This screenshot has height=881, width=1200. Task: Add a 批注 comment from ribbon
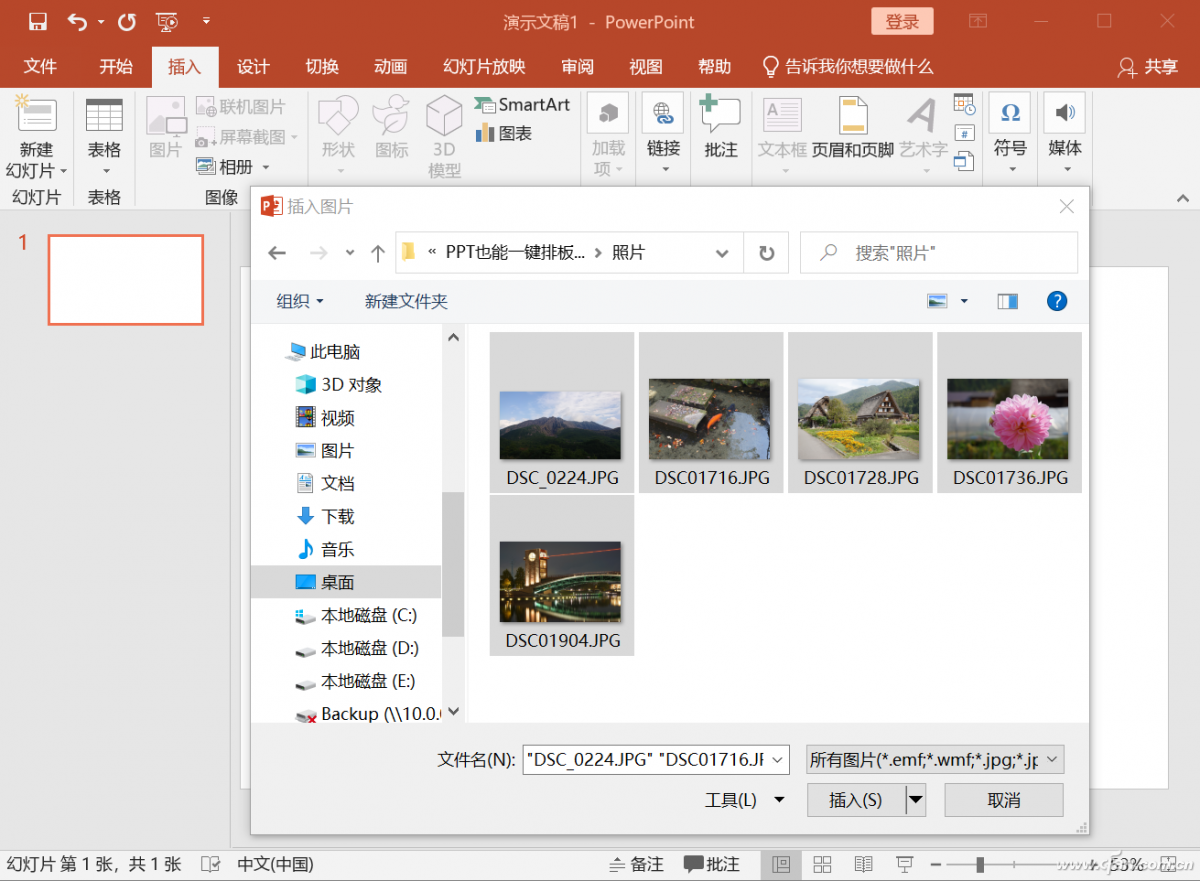720,128
